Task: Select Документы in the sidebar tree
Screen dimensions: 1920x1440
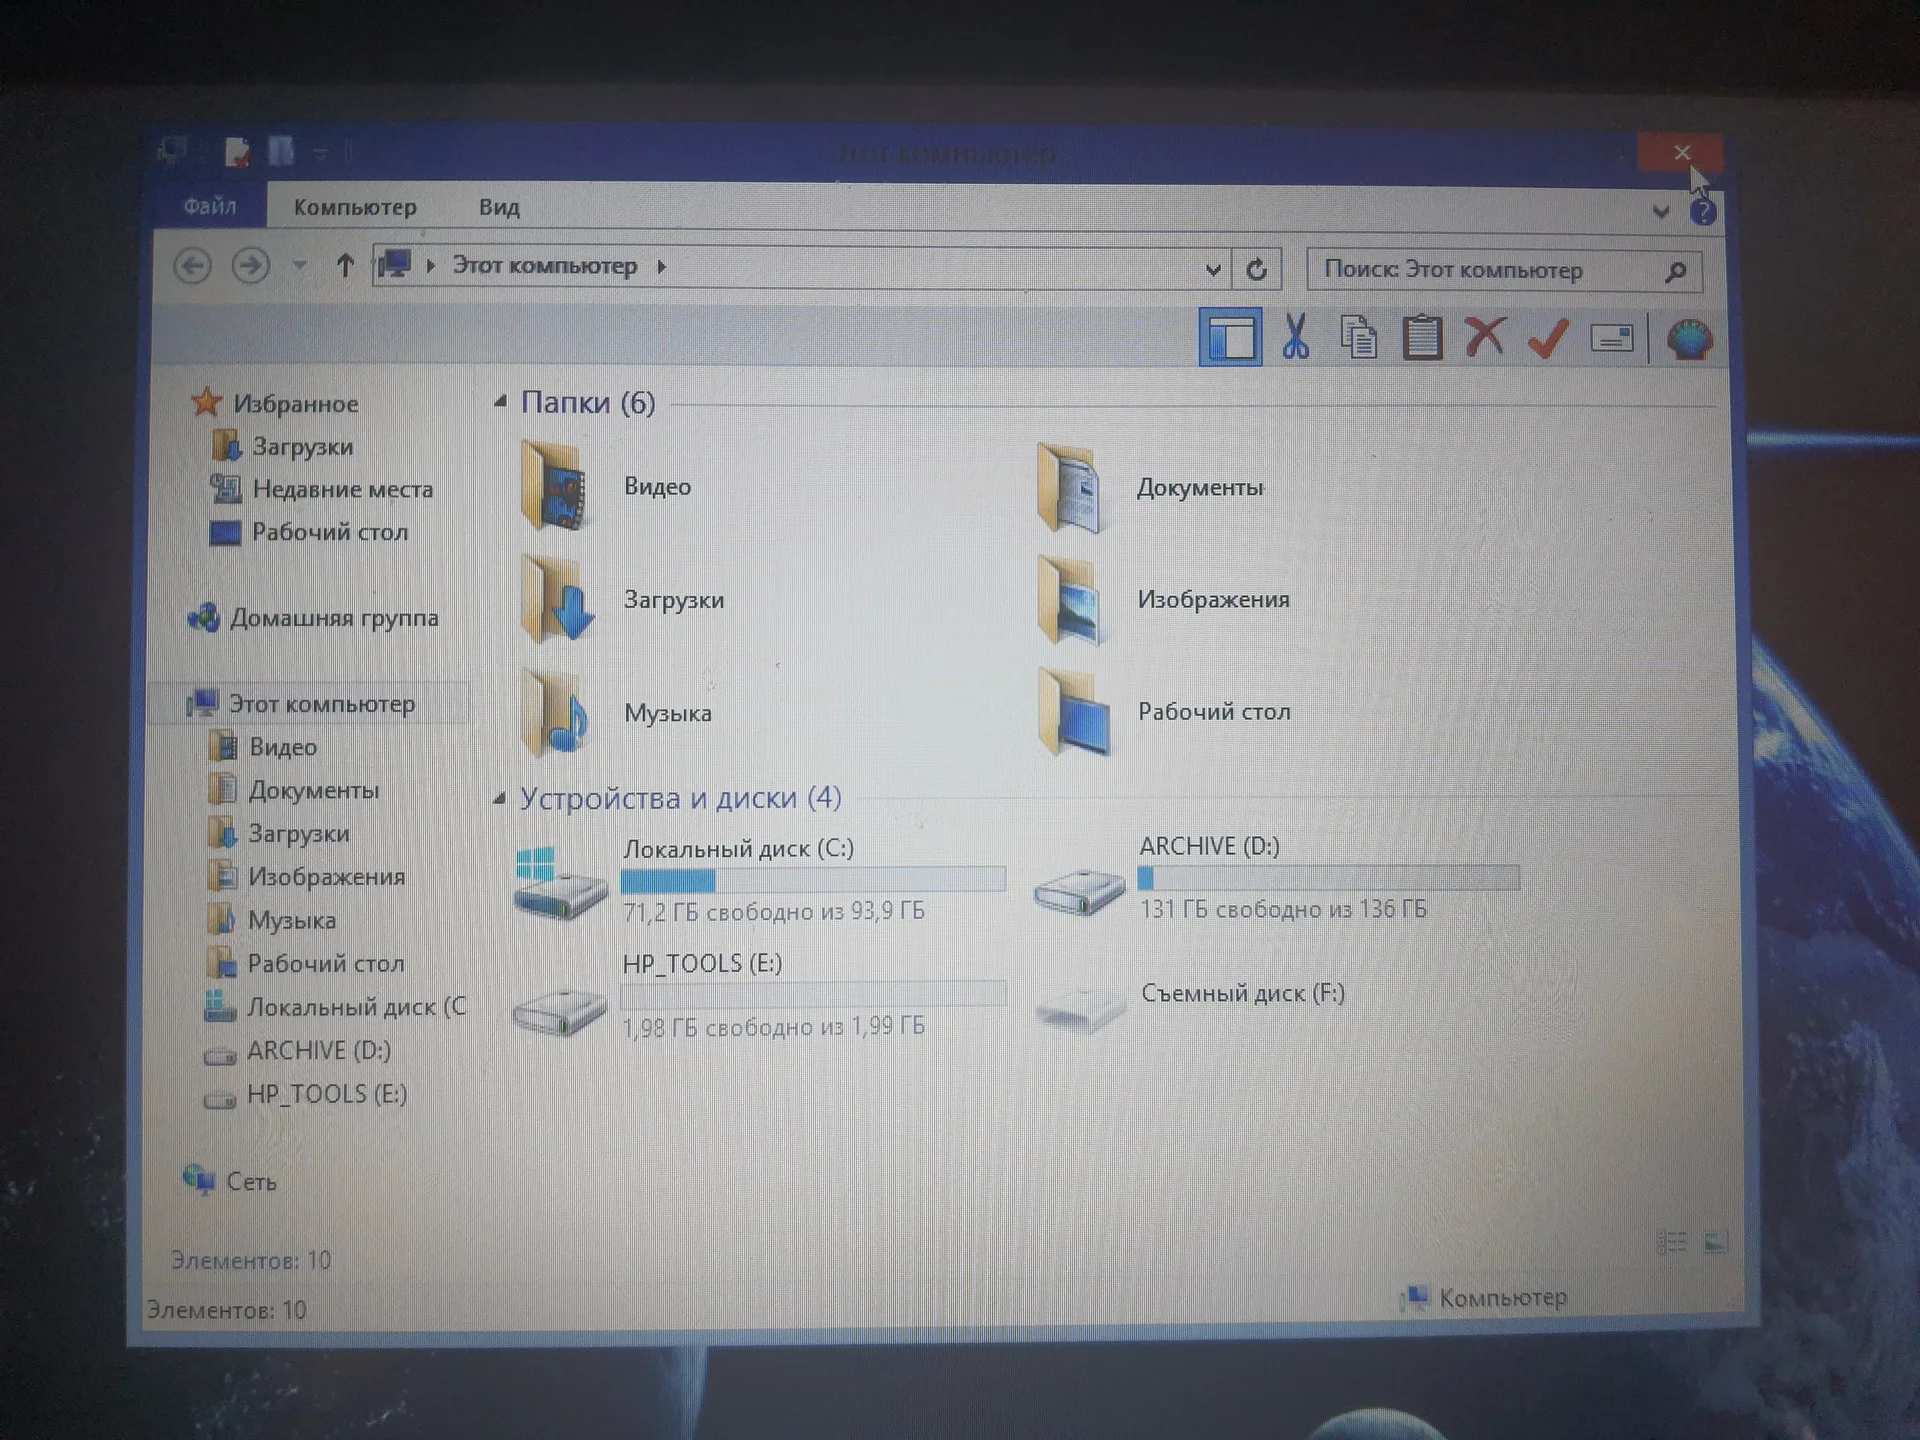Action: click(x=293, y=791)
